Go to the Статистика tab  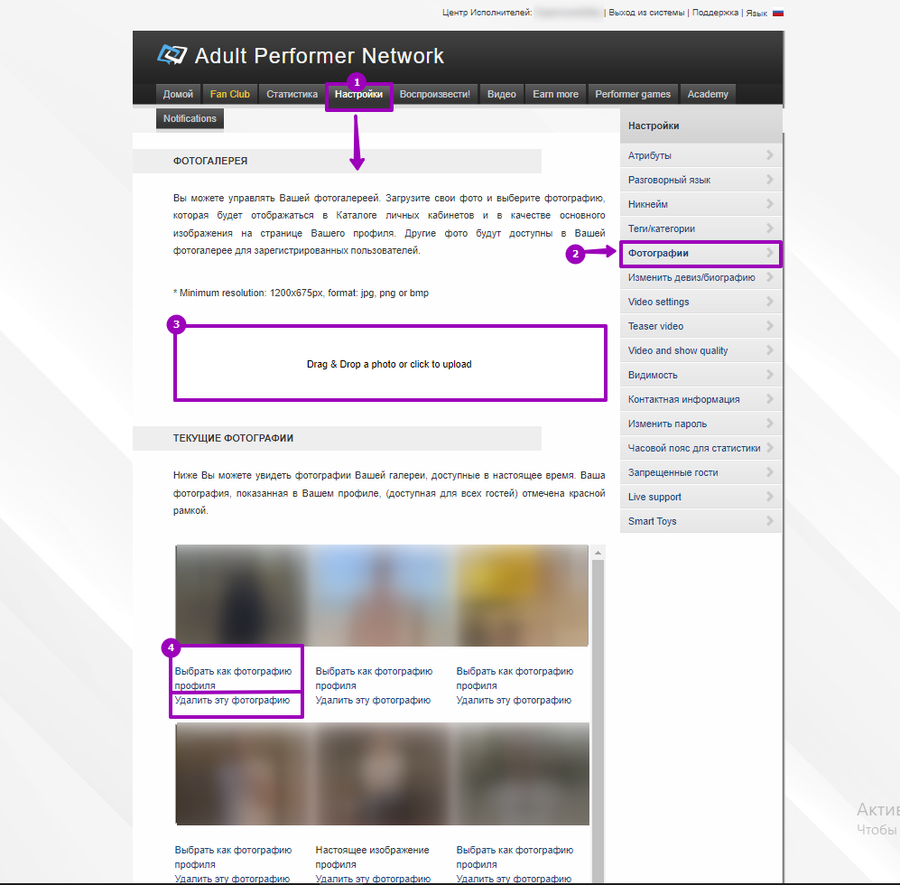point(292,94)
